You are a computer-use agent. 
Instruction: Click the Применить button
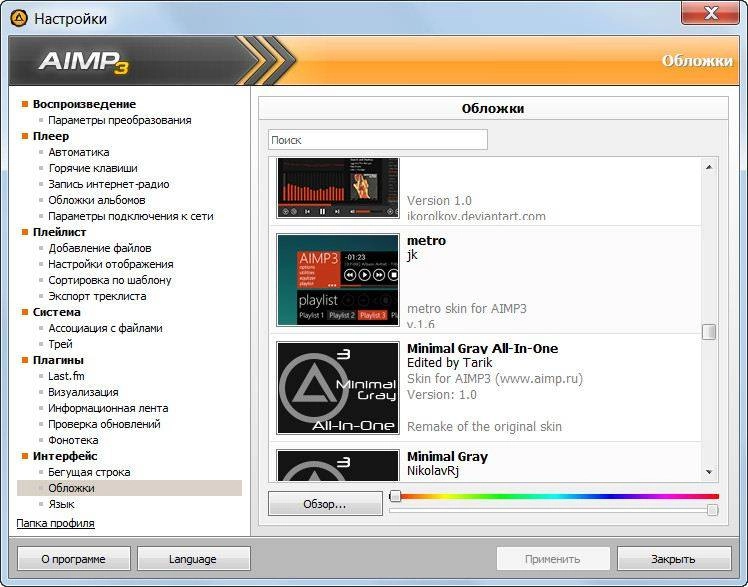(552, 558)
